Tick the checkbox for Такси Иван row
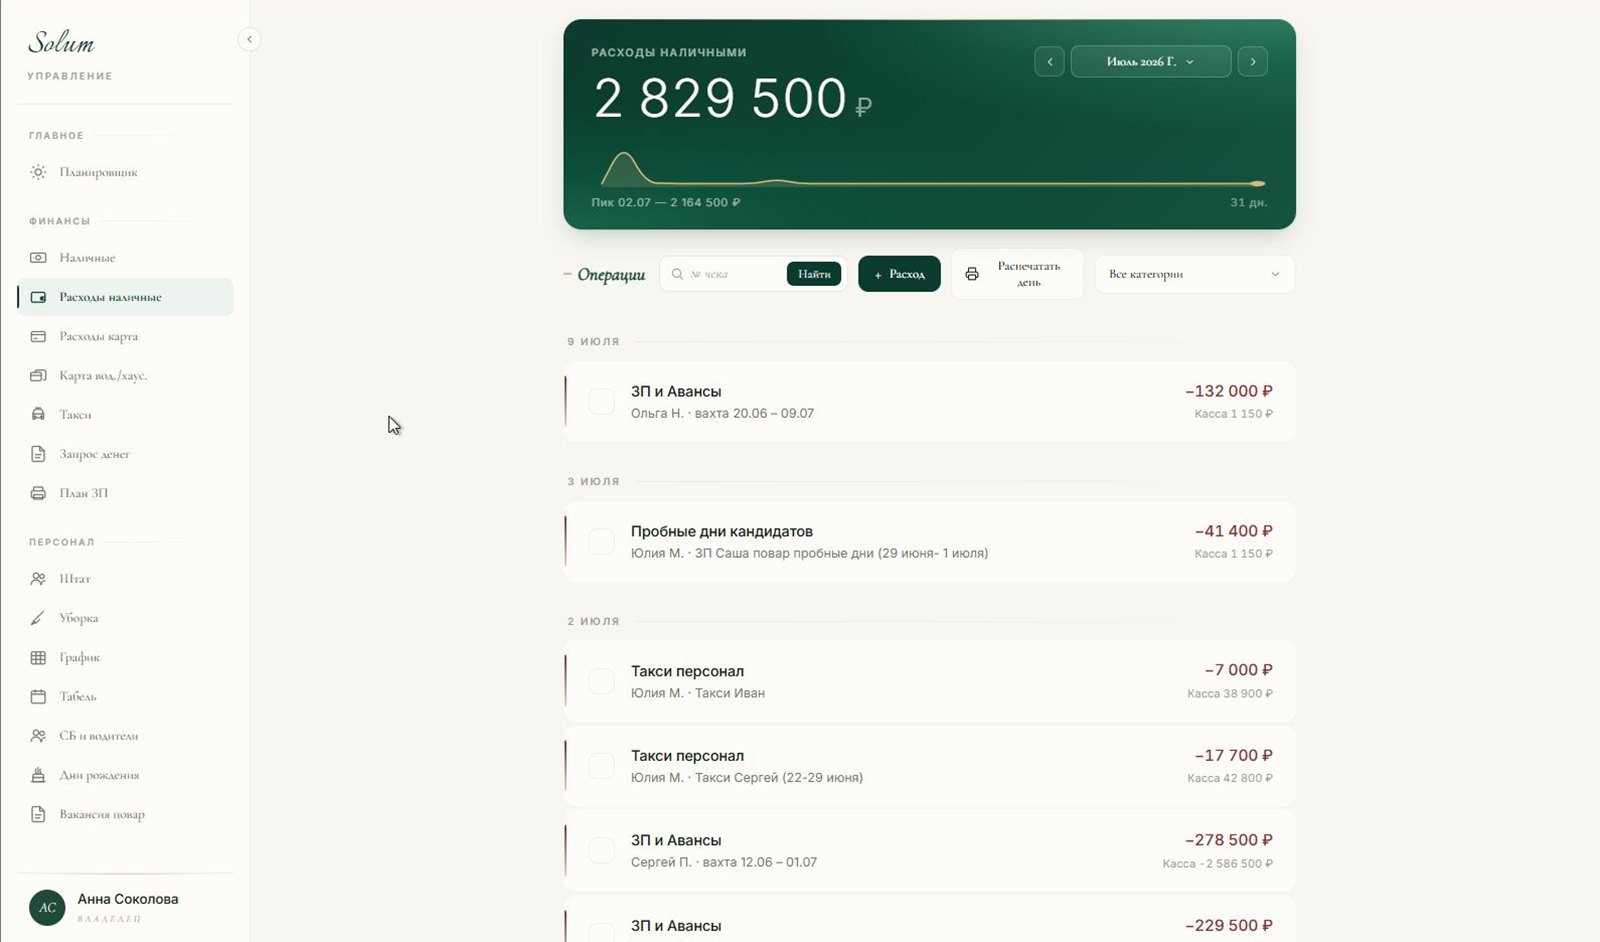This screenshot has width=1600, height=942. [601, 681]
